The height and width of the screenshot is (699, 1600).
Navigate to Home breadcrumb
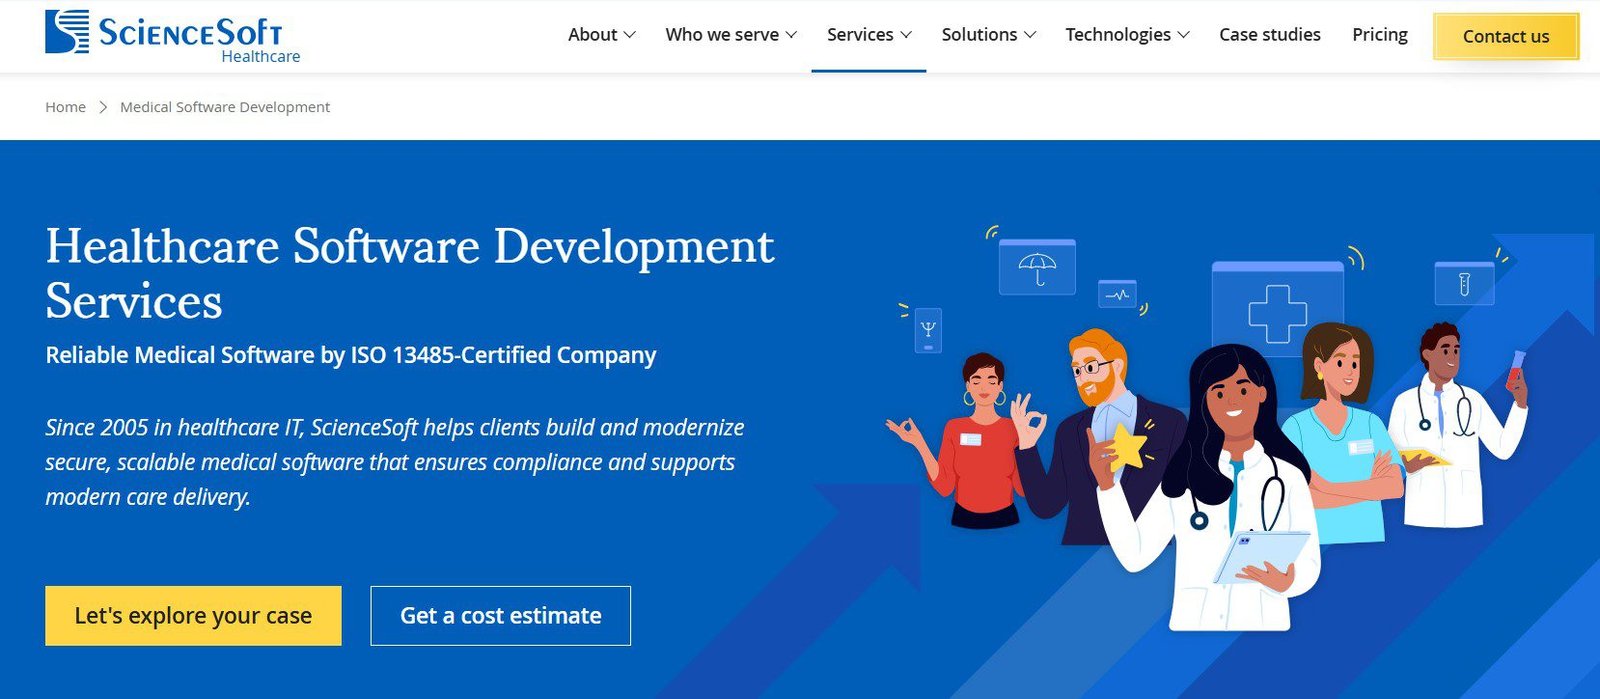(x=65, y=107)
